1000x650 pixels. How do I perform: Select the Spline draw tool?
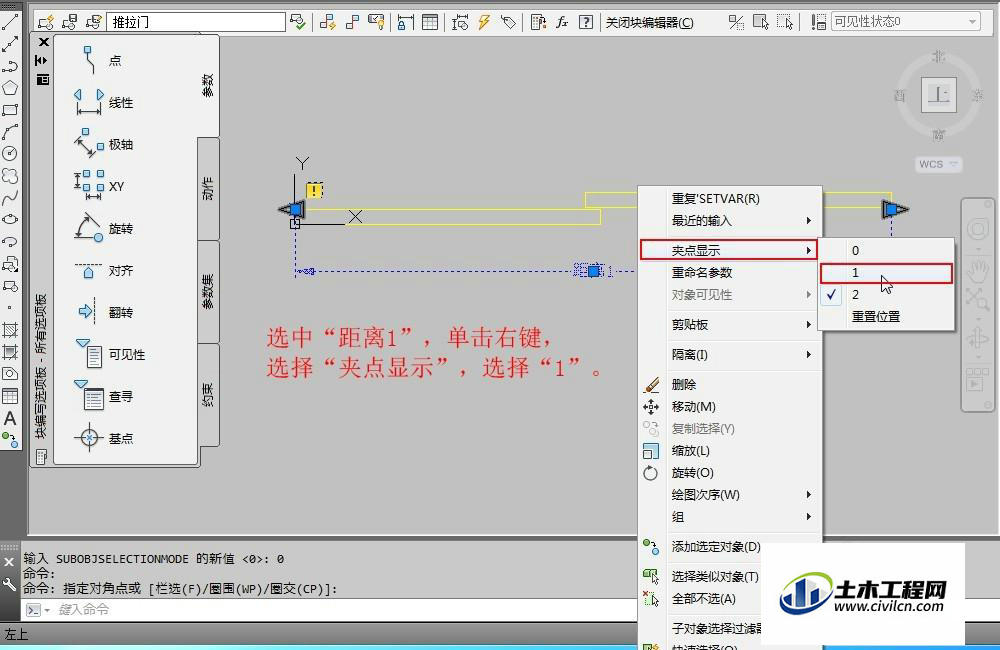tap(10, 197)
